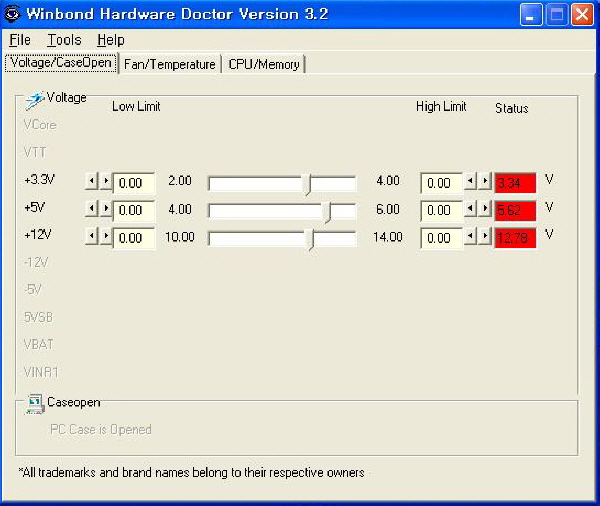Click the 10.00 minimum value of +12V
The height and width of the screenshot is (506, 600).
pyautogui.click(x=180, y=237)
